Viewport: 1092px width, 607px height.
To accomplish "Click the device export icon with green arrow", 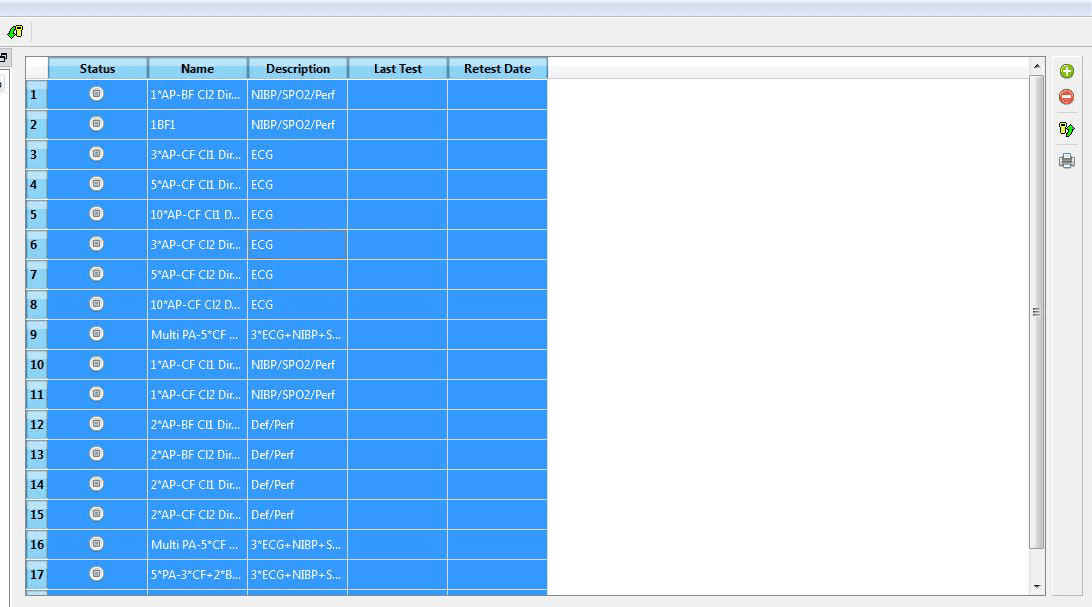I will click(x=1067, y=129).
